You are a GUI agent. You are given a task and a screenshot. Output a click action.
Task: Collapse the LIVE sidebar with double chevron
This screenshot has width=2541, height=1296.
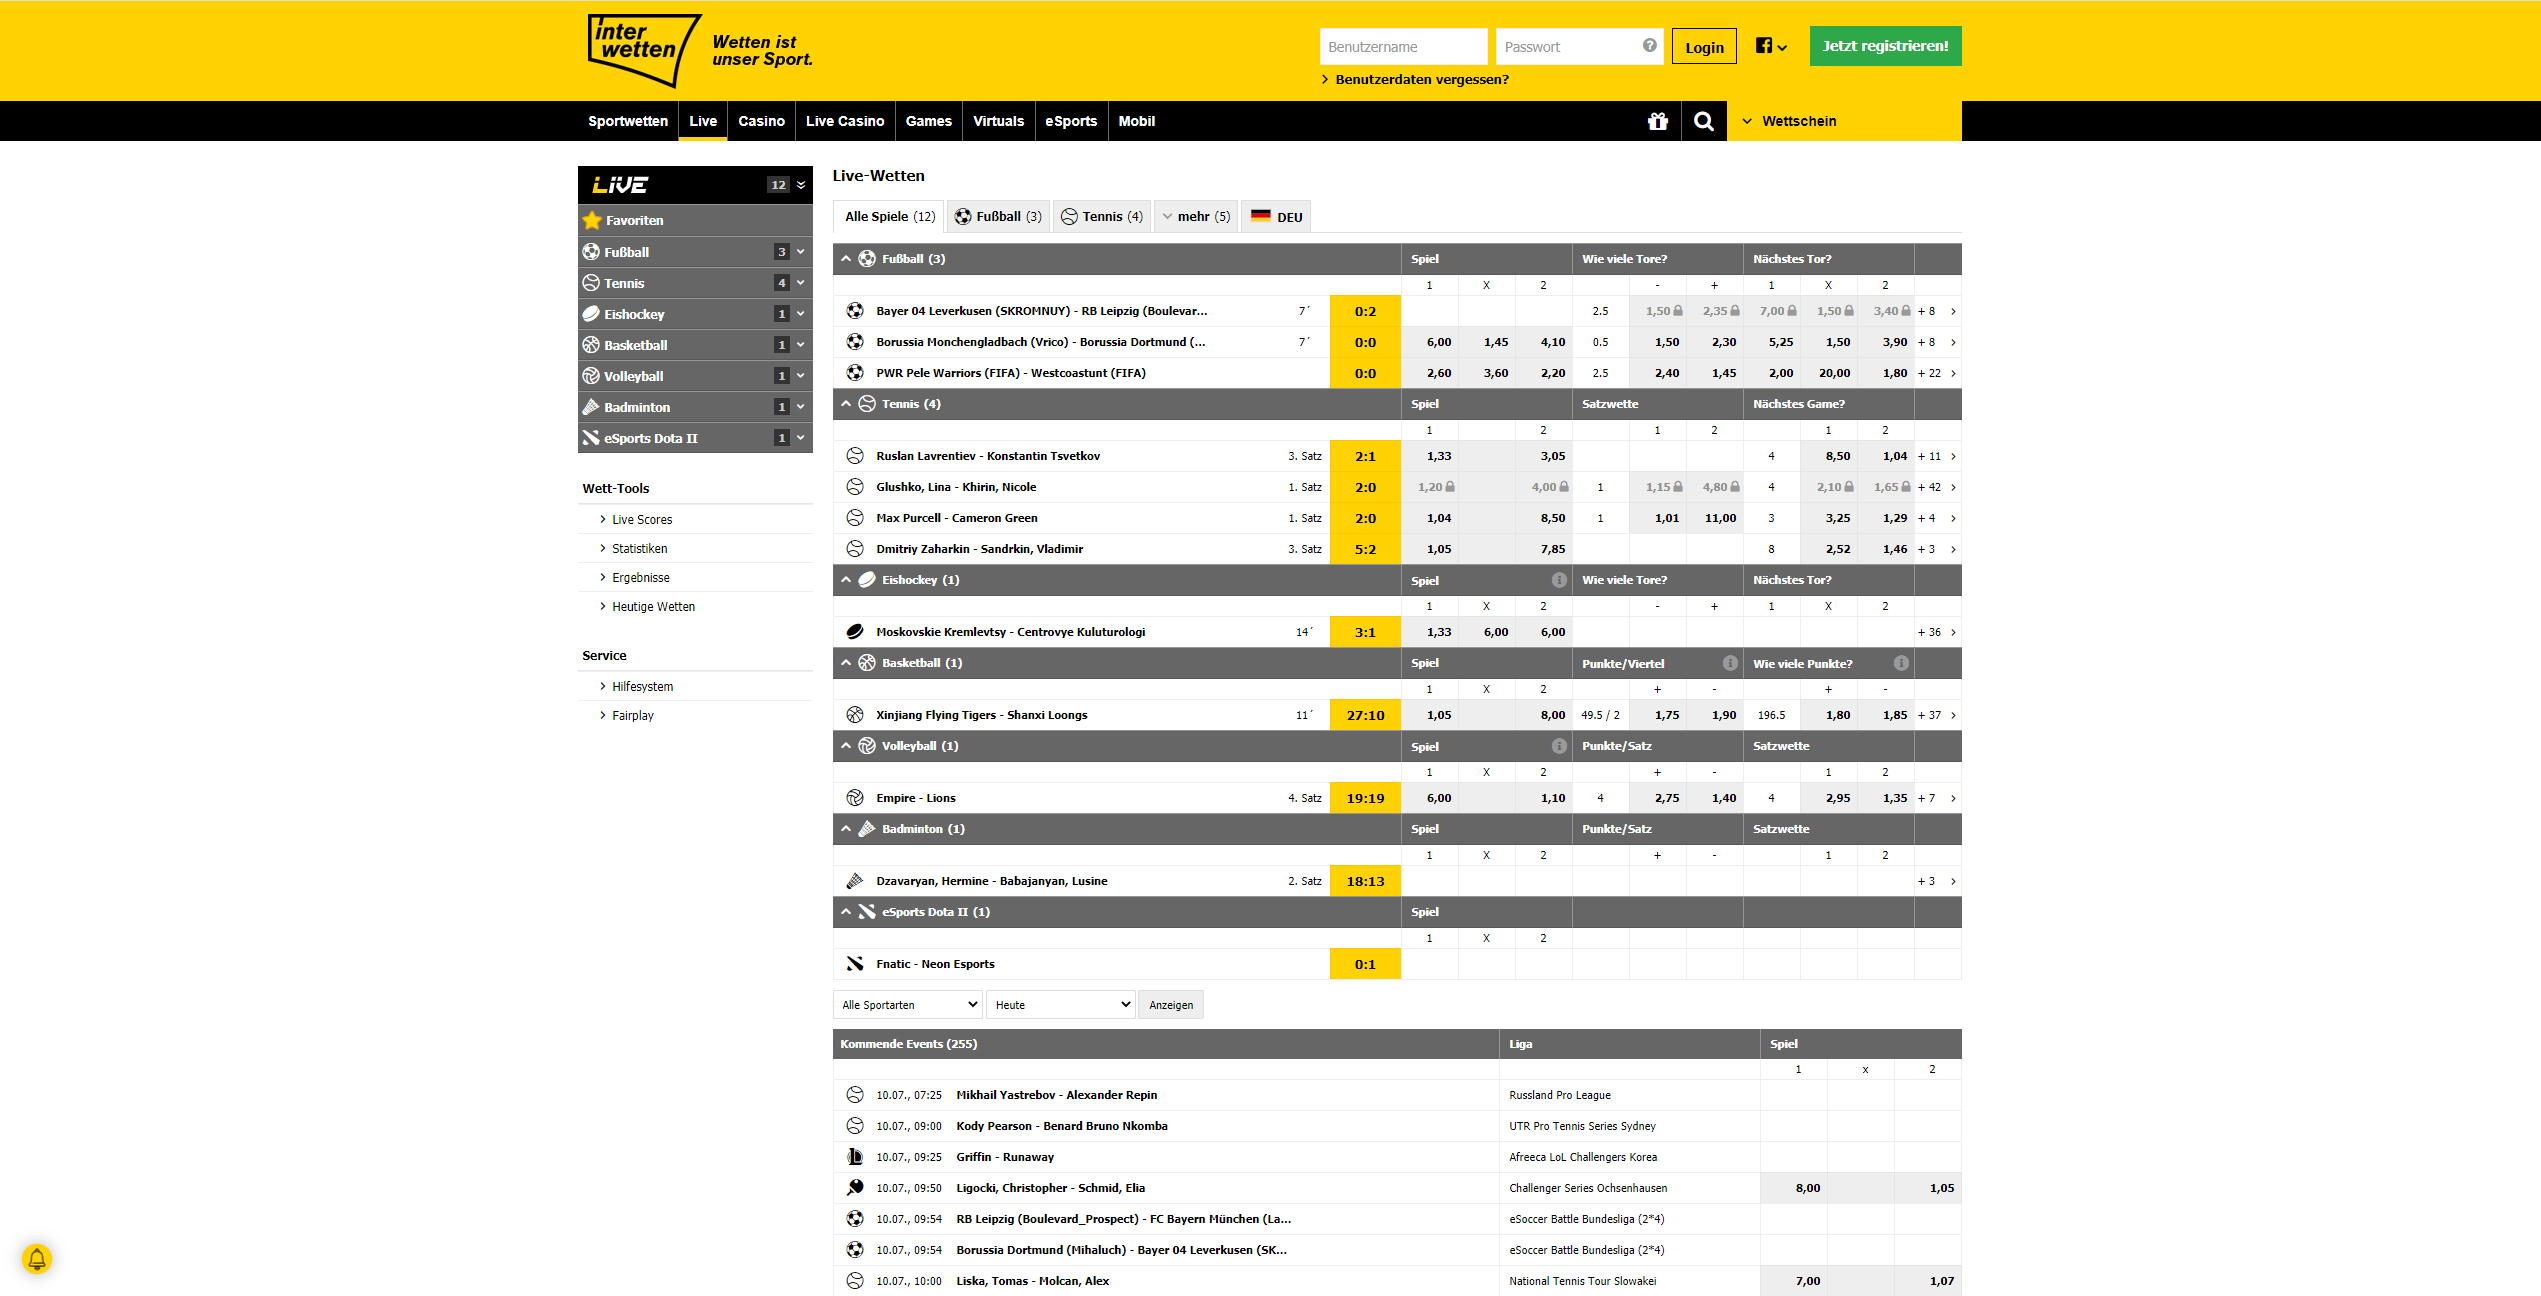[801, 185]
